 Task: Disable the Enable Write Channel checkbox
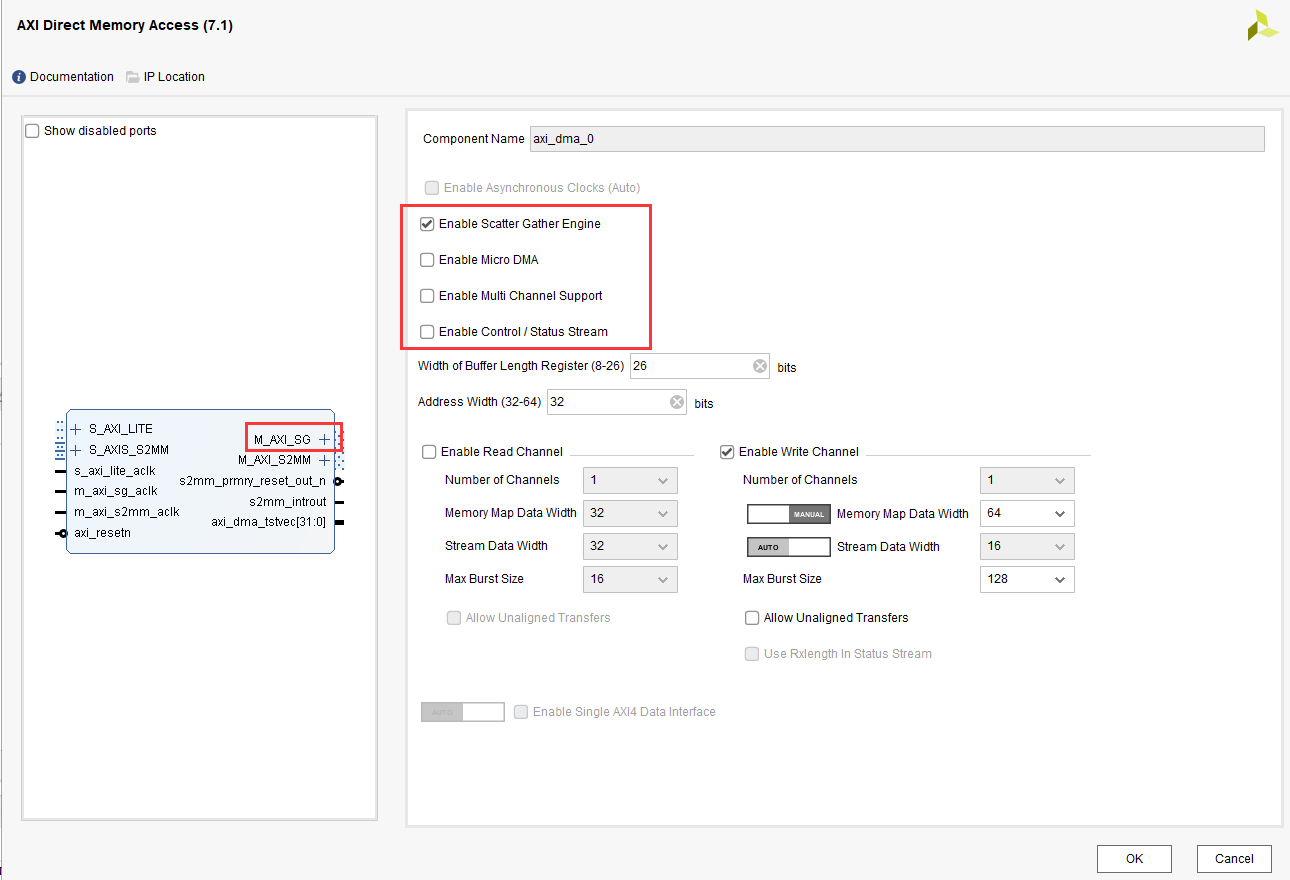[727, 452]
